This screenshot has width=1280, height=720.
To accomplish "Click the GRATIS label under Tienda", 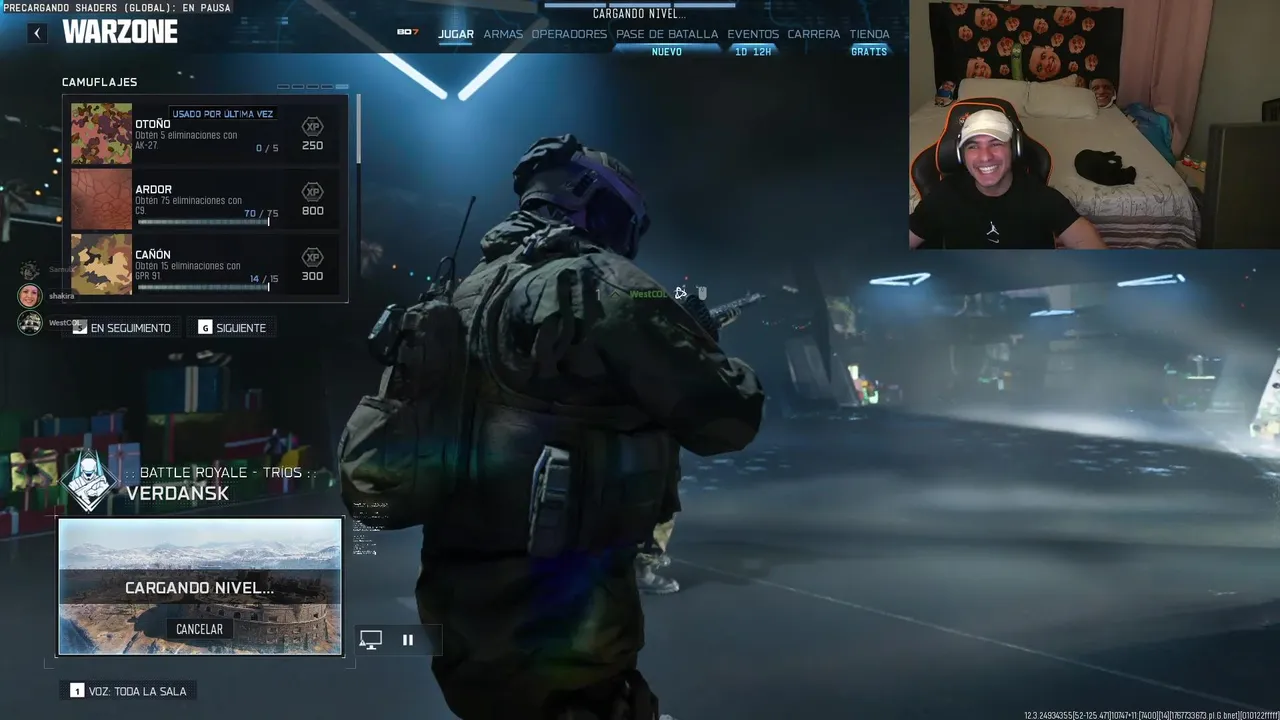I will 869,52.
